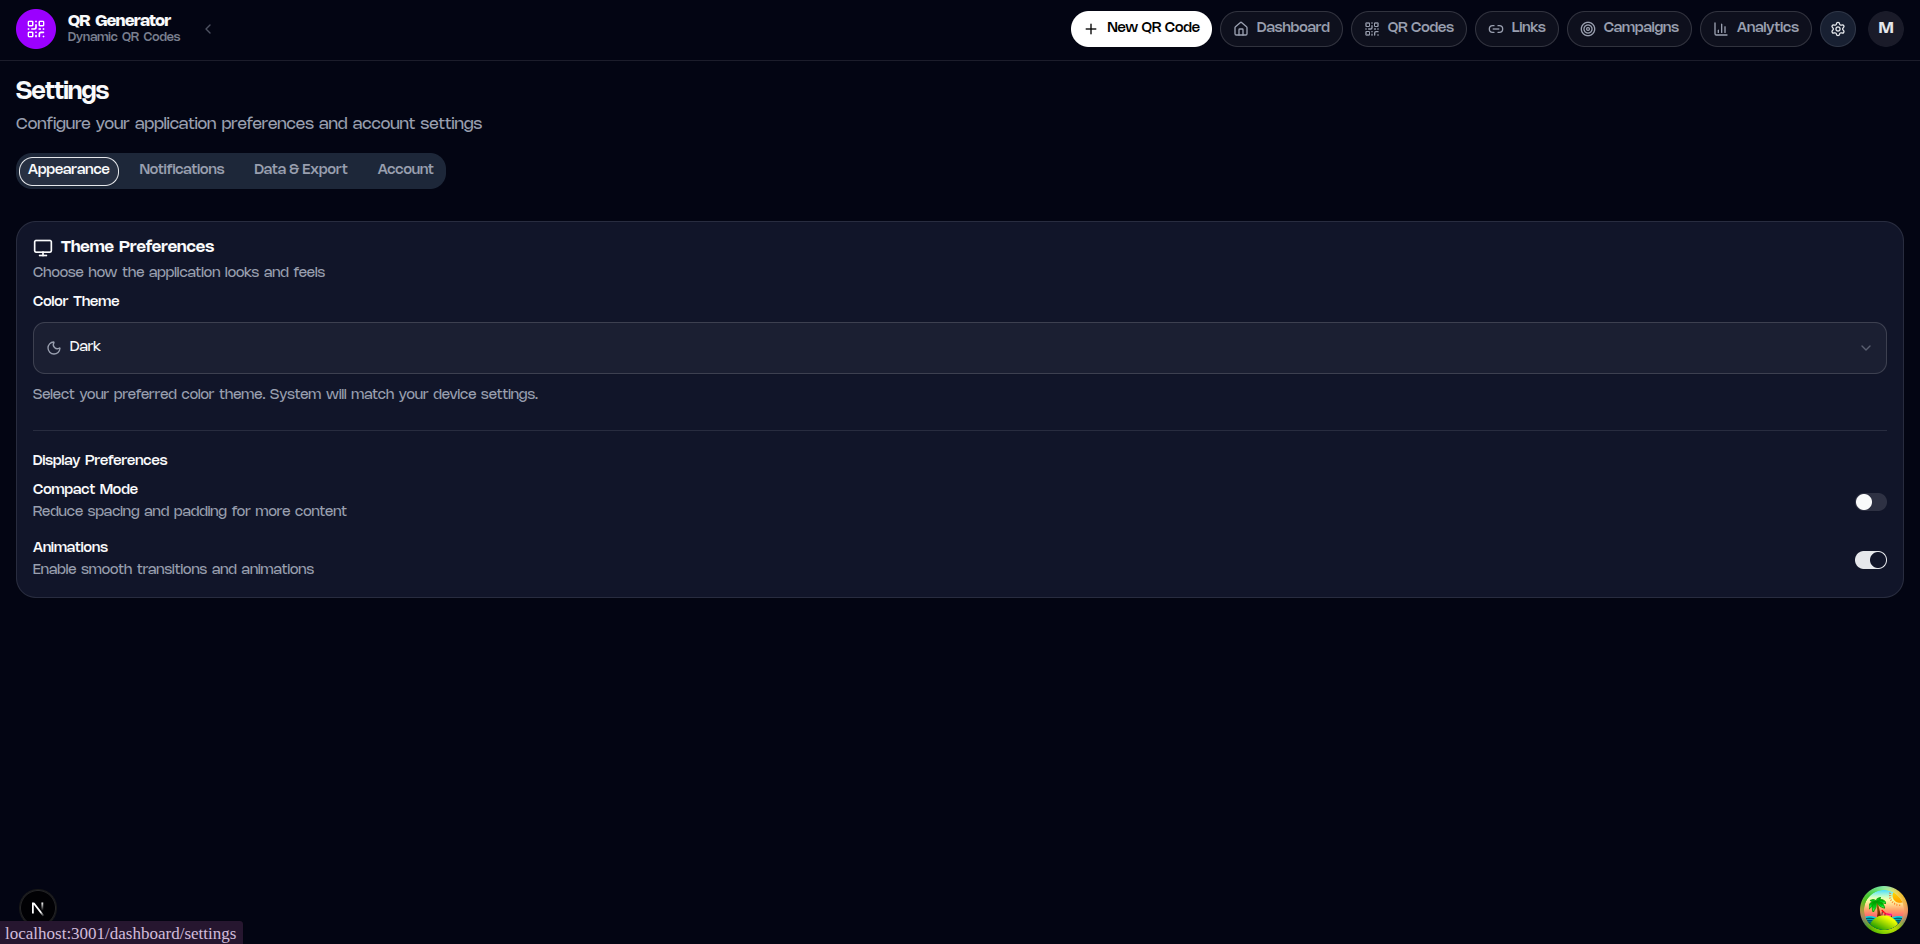Click the moon icon in theme select

pyautogui.click(x=54, y=348)
